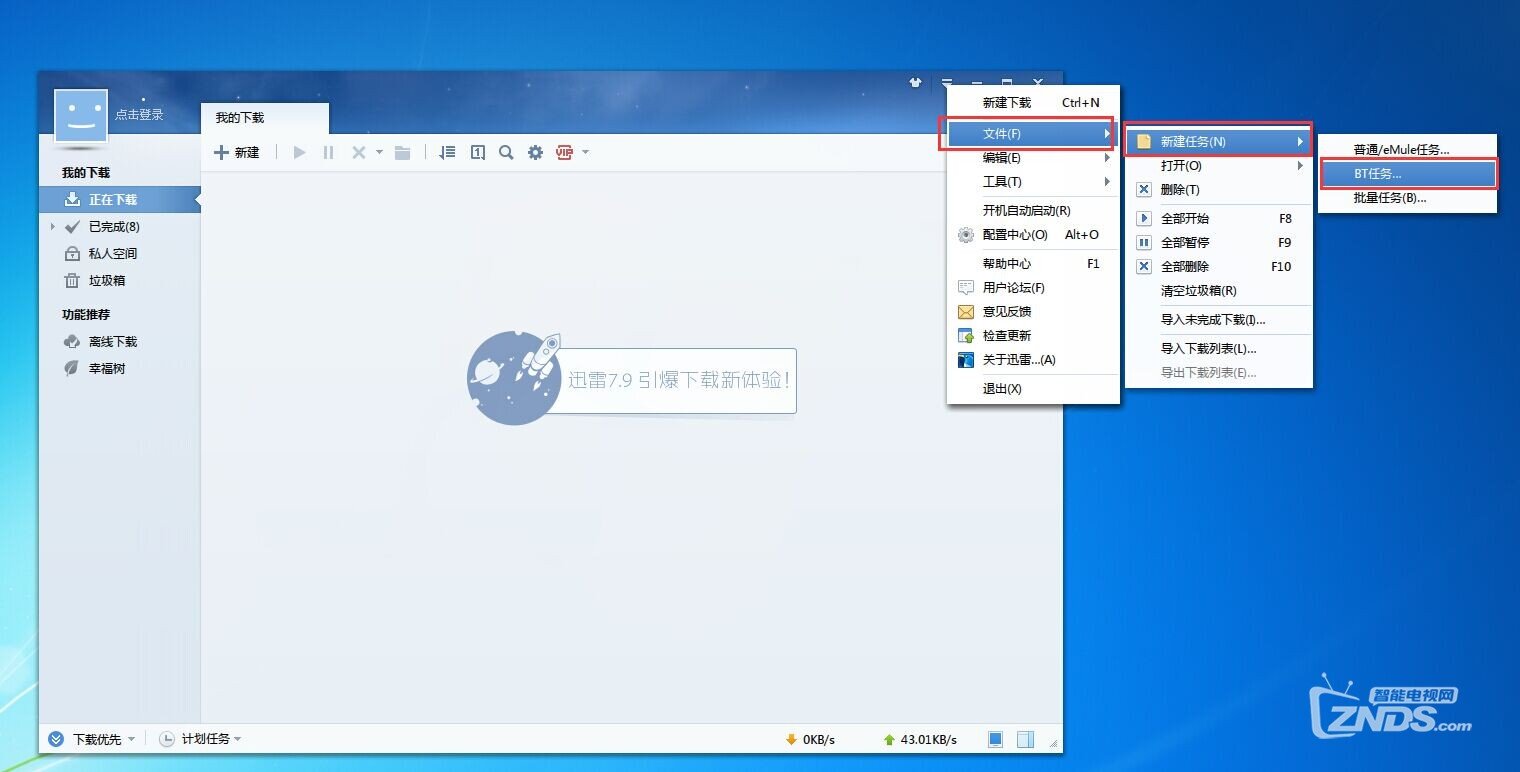Click the main menu icon in title bar

point(946,83)
